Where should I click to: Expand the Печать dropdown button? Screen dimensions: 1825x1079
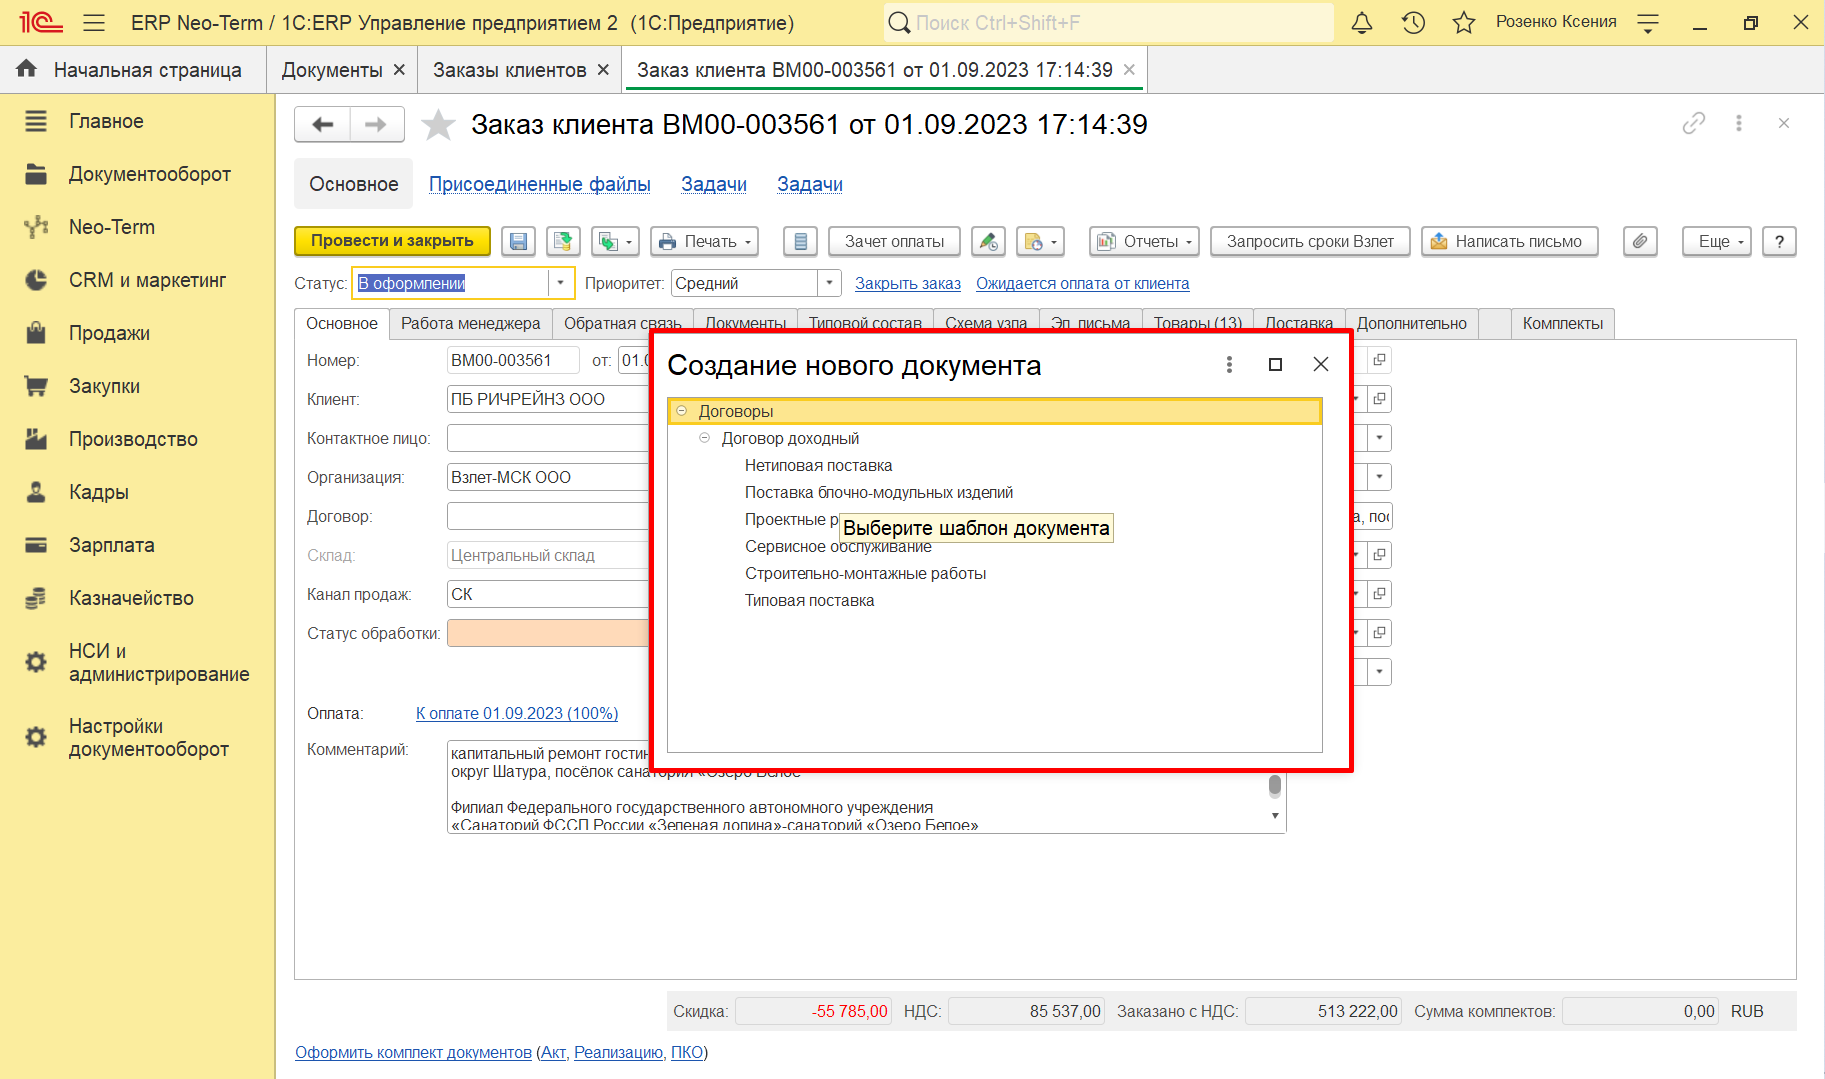pos(704,241)
